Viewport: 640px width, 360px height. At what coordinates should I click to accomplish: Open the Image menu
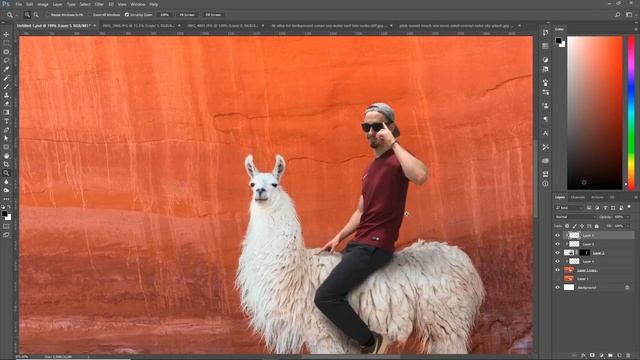tap(43, 4)
